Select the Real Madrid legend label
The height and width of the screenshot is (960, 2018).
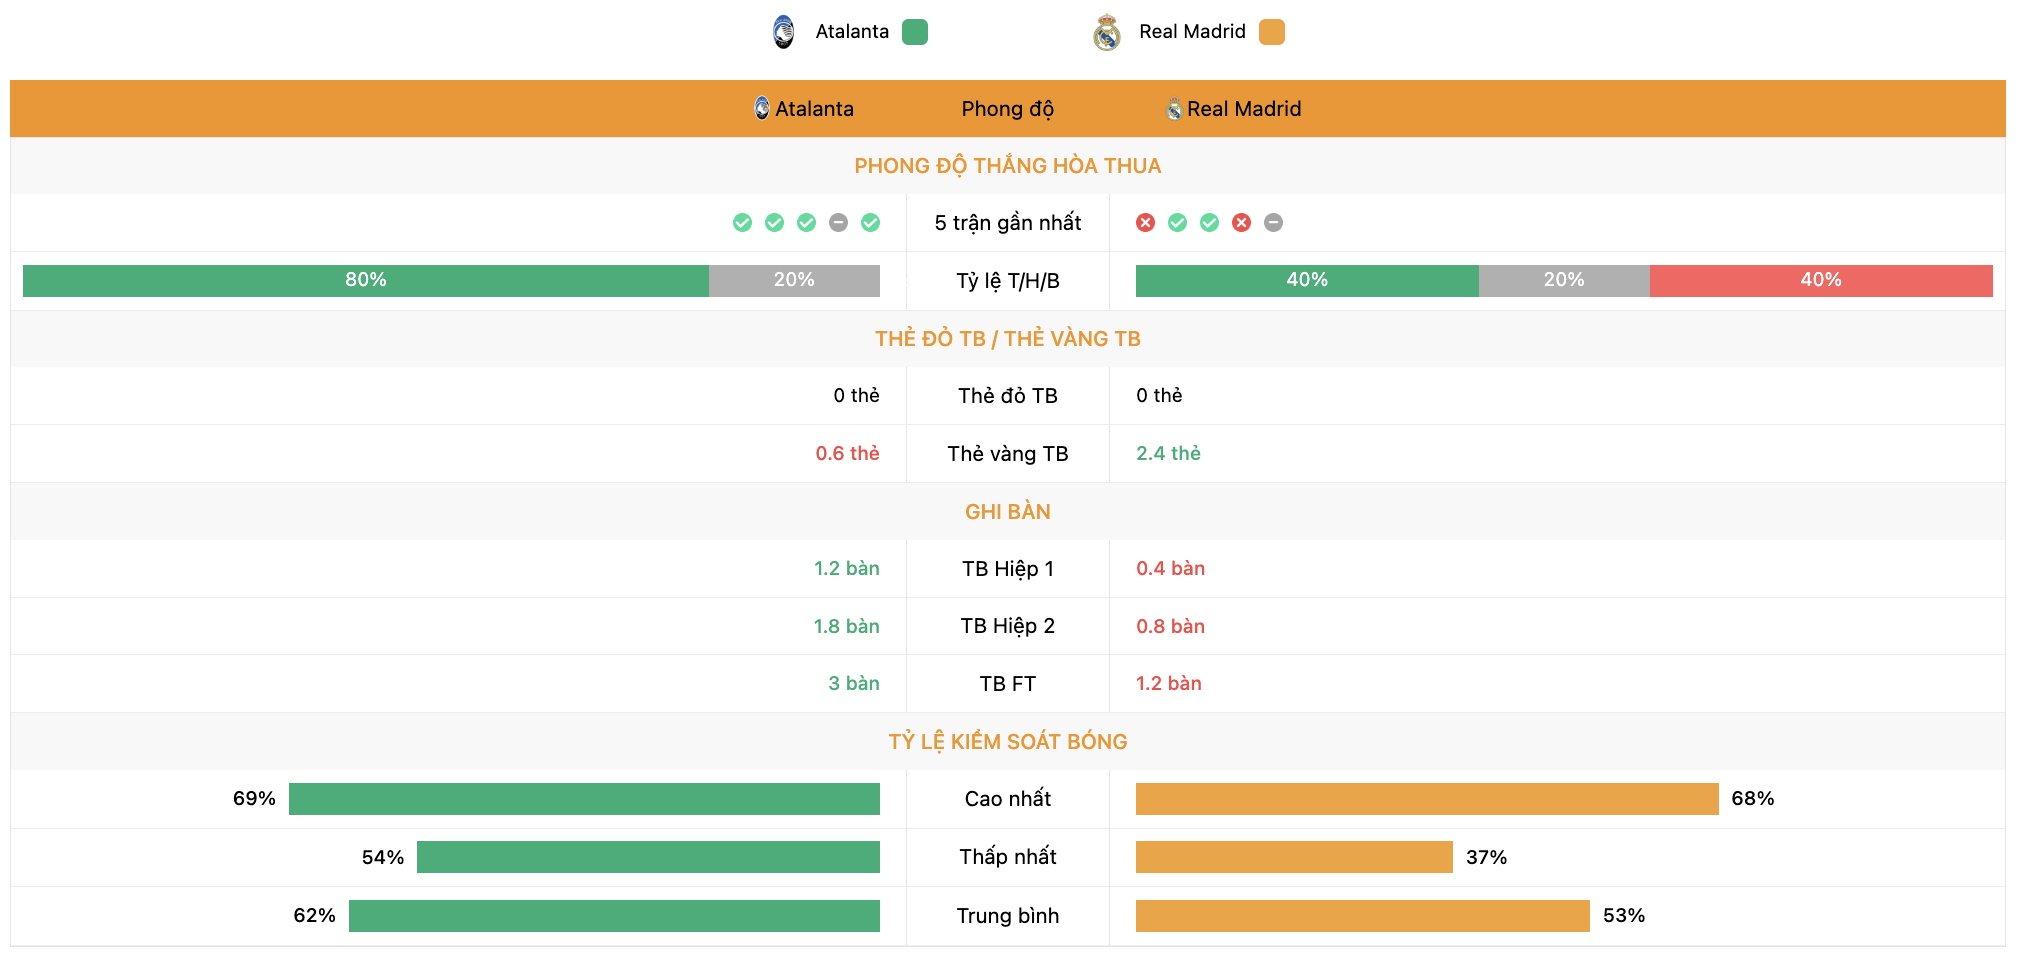click(x=1192, y=32)
